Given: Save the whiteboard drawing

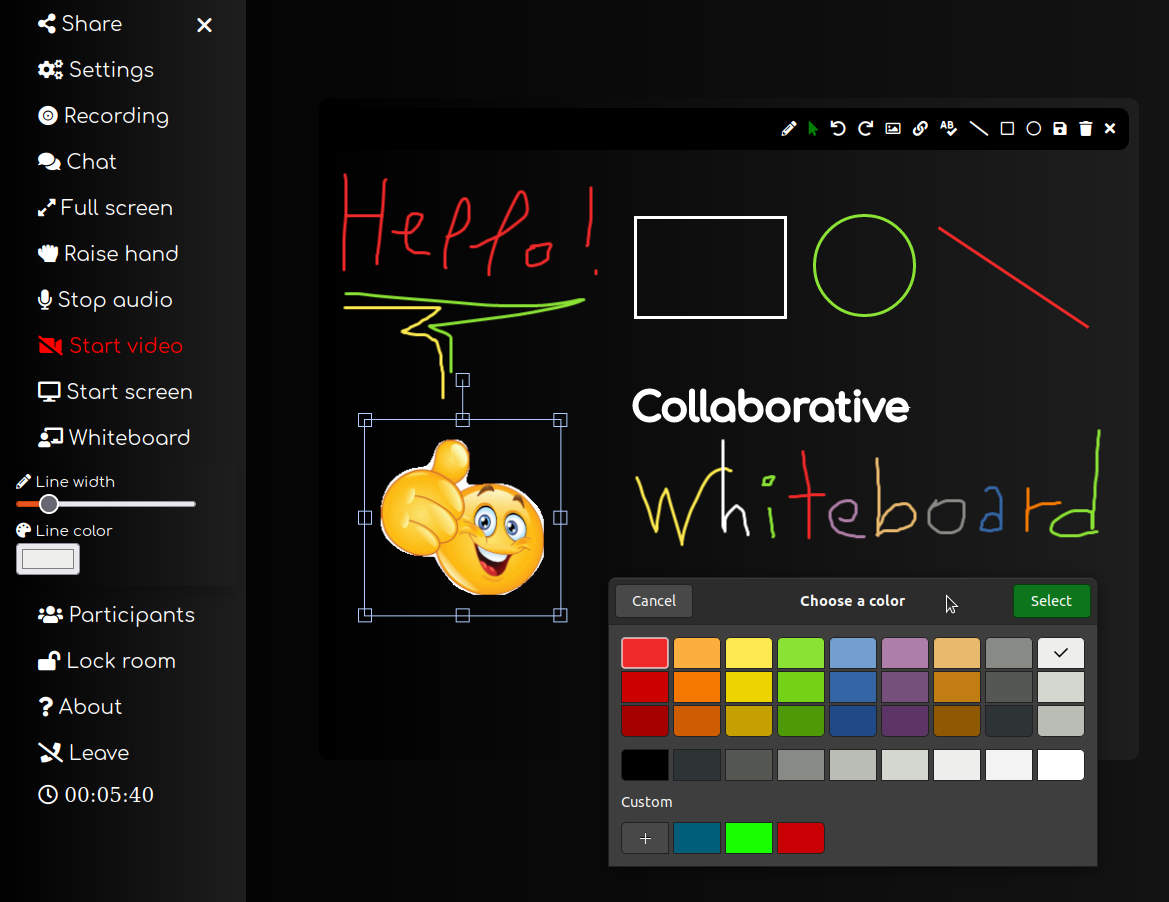Looking at the screenshot, I should [x=1059, y=128].
